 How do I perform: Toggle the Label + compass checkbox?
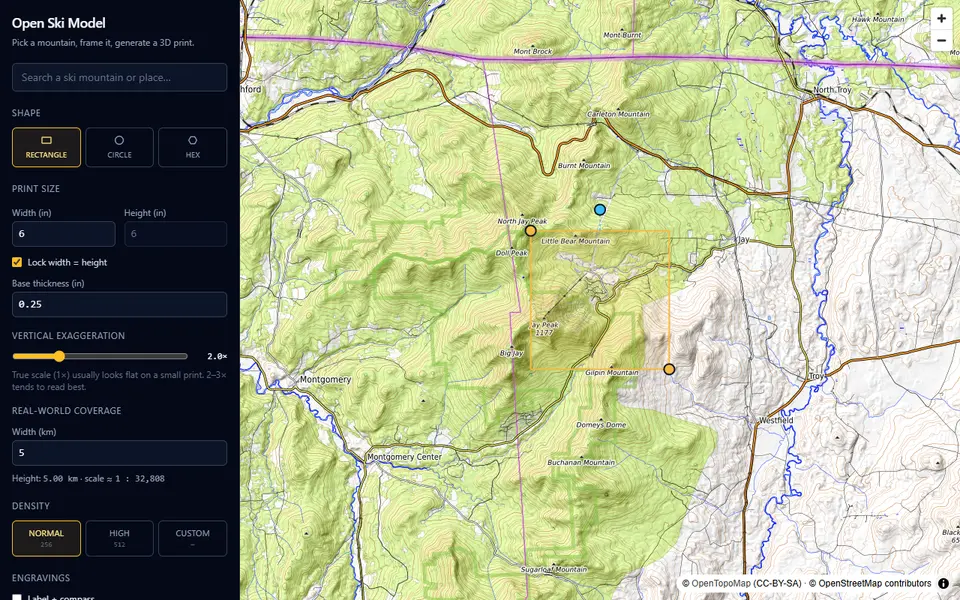click(17, 598)
